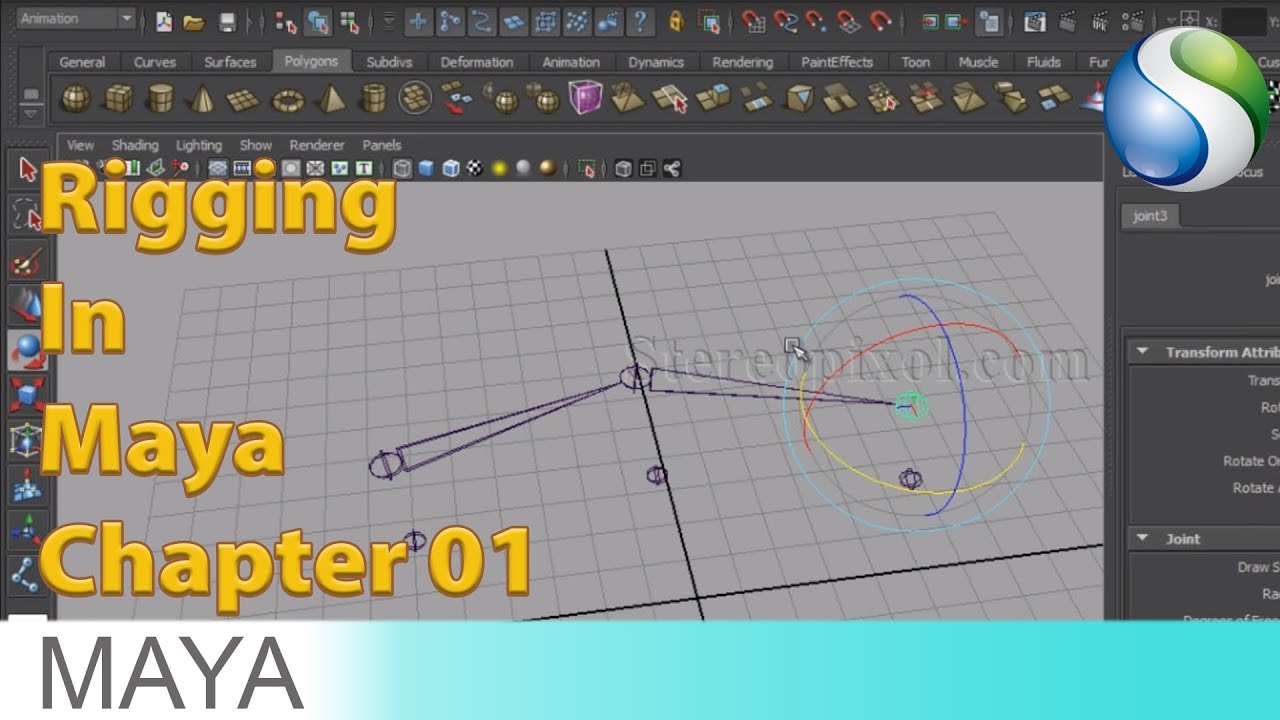Screen dimensions: 1280x720
Task: Open the Animation menu set dropdown
Action: (77, 18)
